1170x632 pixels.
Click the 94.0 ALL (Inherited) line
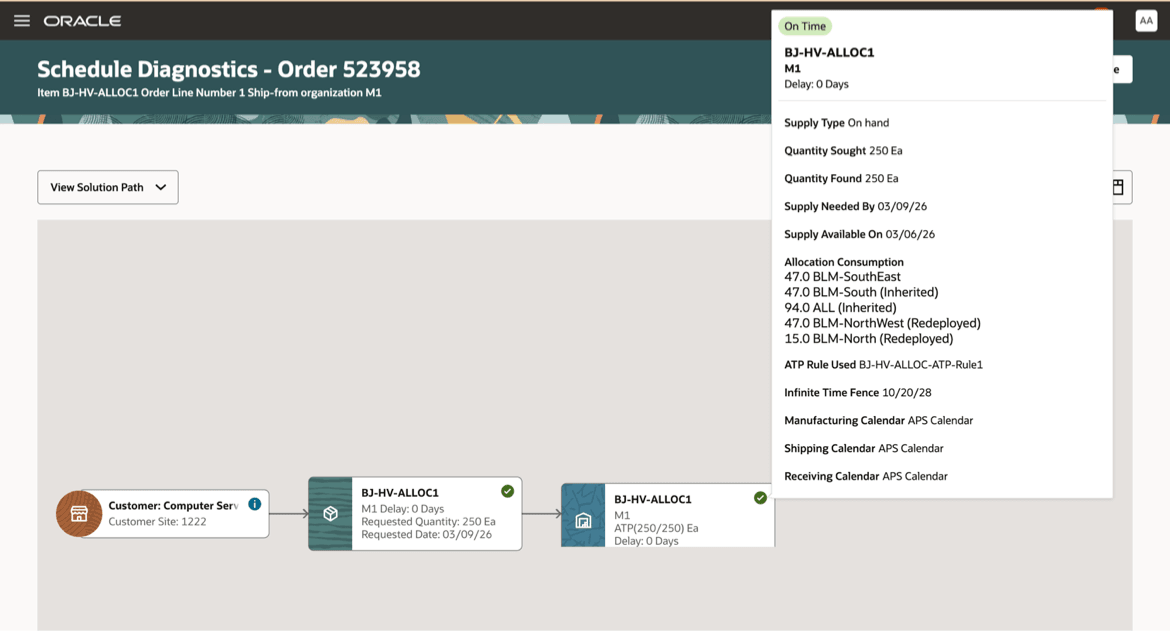840,307
